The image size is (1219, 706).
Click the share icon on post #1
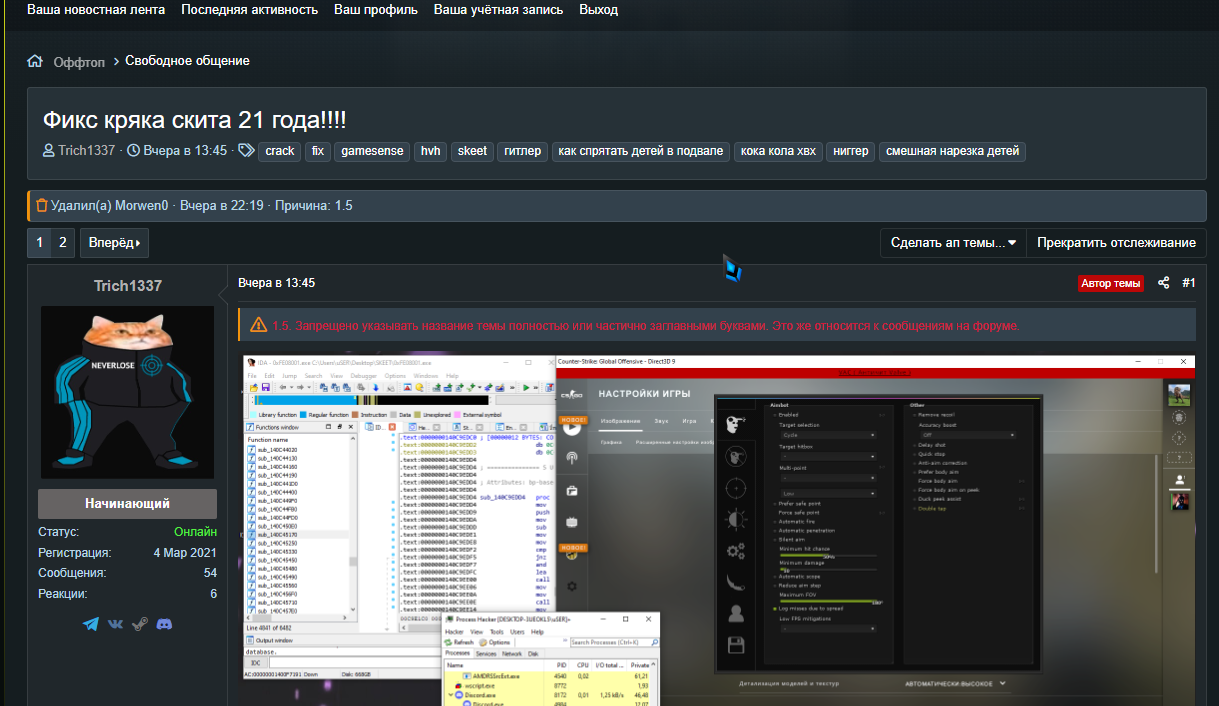1163,283
